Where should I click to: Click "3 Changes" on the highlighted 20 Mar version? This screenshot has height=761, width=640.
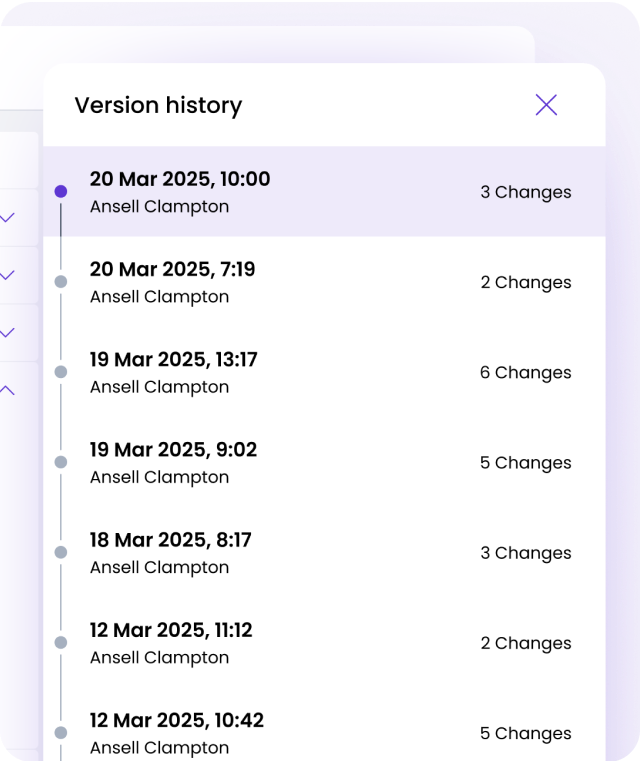coord(525,192)
